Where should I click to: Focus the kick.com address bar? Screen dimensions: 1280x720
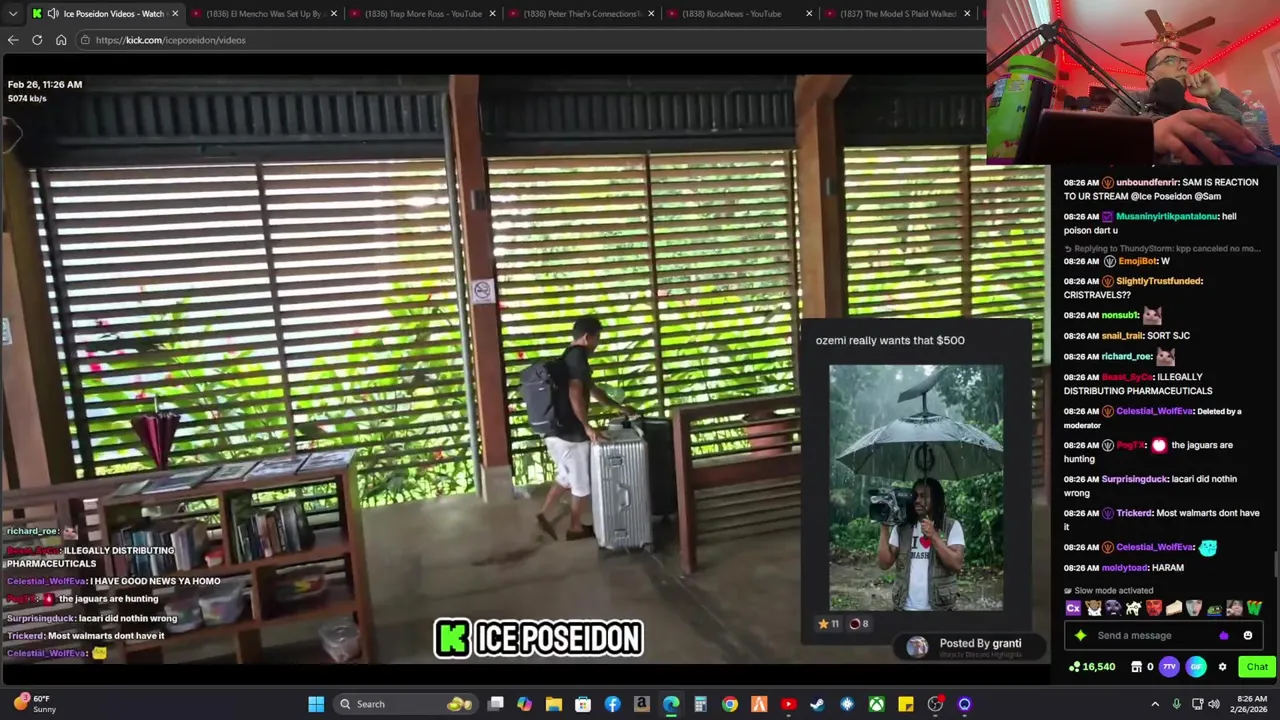(x=530, y=40)
